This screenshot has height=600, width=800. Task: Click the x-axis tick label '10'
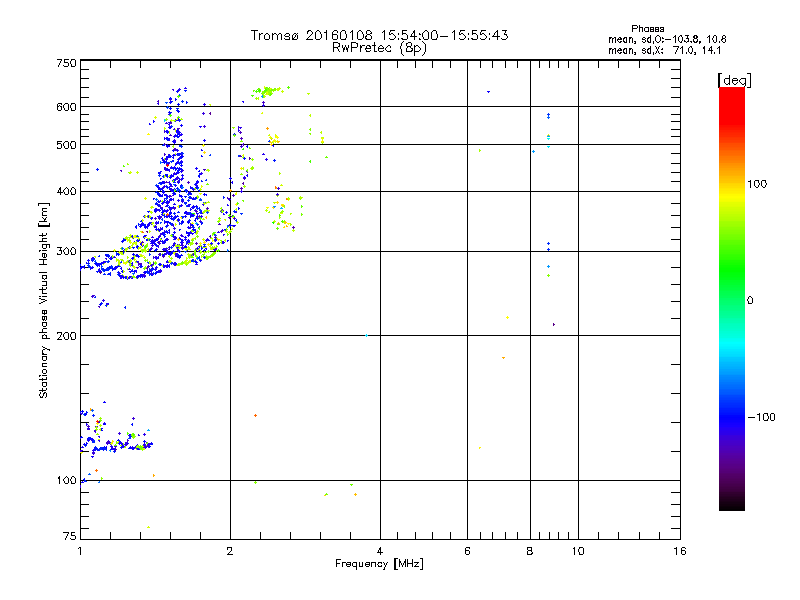[578, 551]
